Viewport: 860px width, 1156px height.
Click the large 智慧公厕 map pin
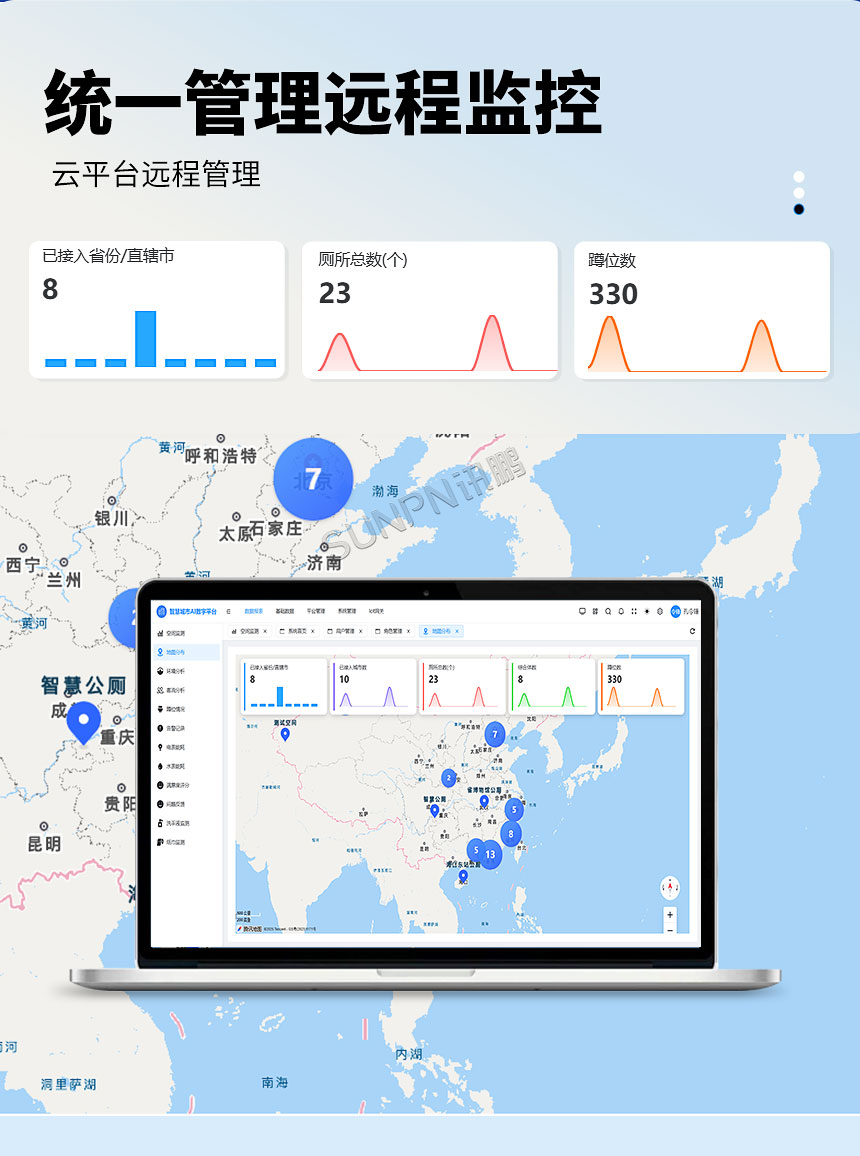pyautogui.click(x=83, y=720)
